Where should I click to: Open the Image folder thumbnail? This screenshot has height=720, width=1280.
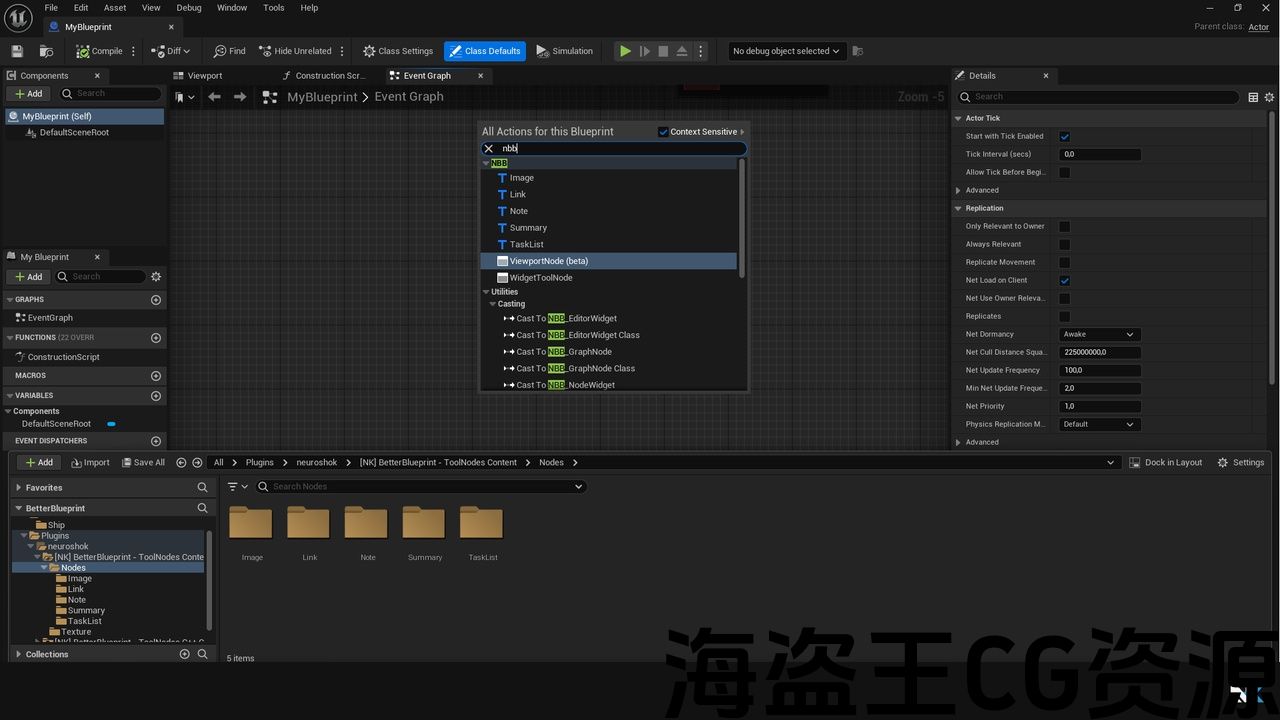[251, 523]
